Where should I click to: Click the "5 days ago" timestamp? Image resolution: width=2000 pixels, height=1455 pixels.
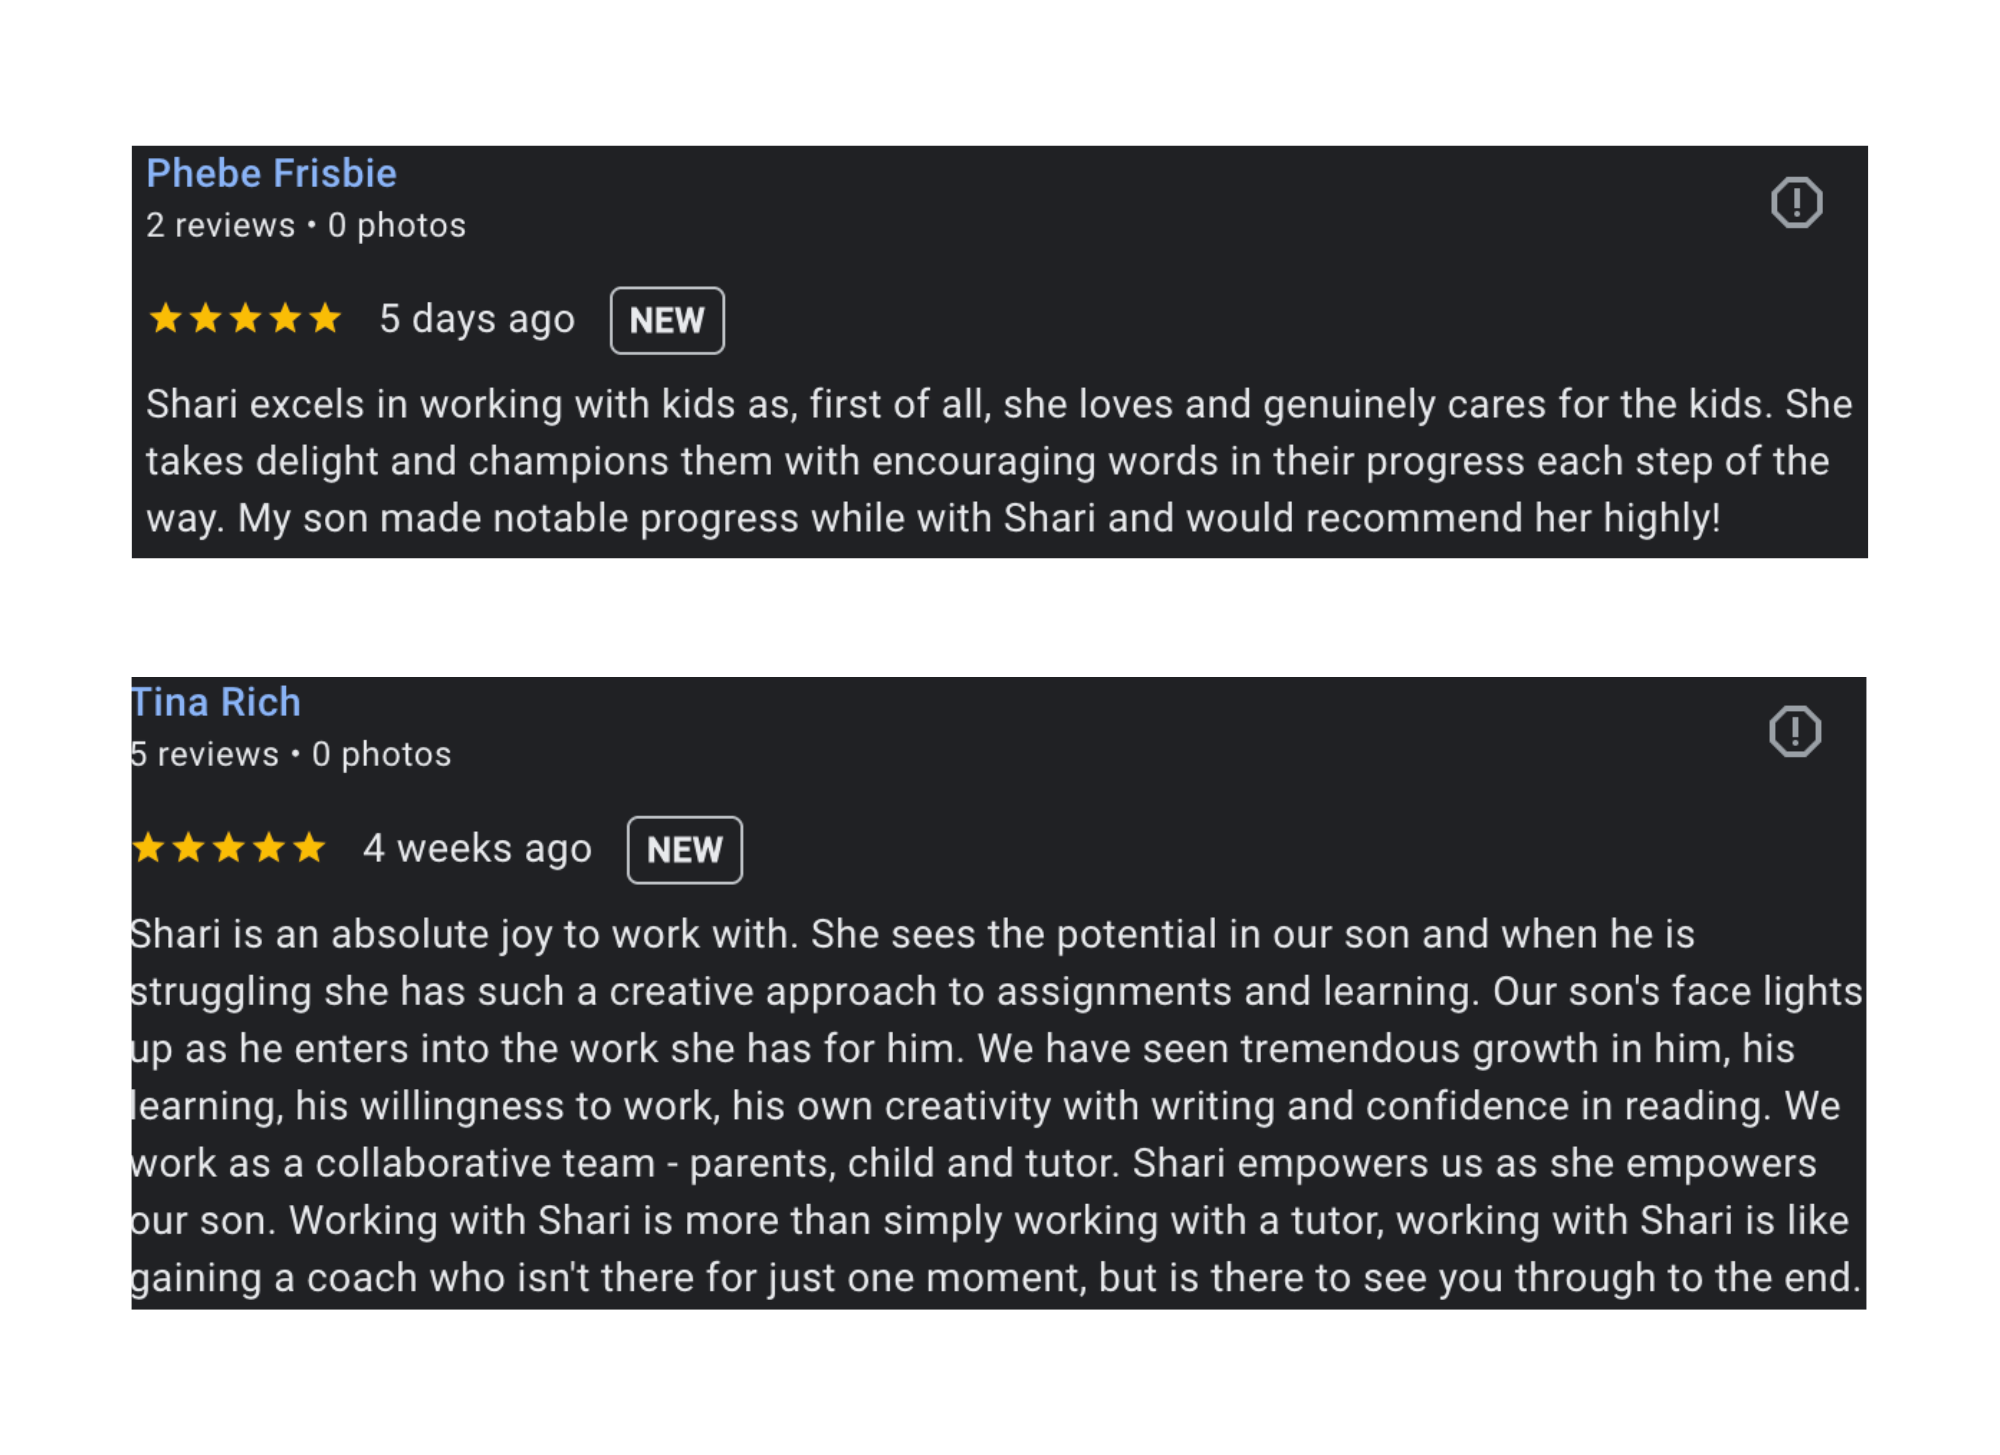[x=477, y=319]
